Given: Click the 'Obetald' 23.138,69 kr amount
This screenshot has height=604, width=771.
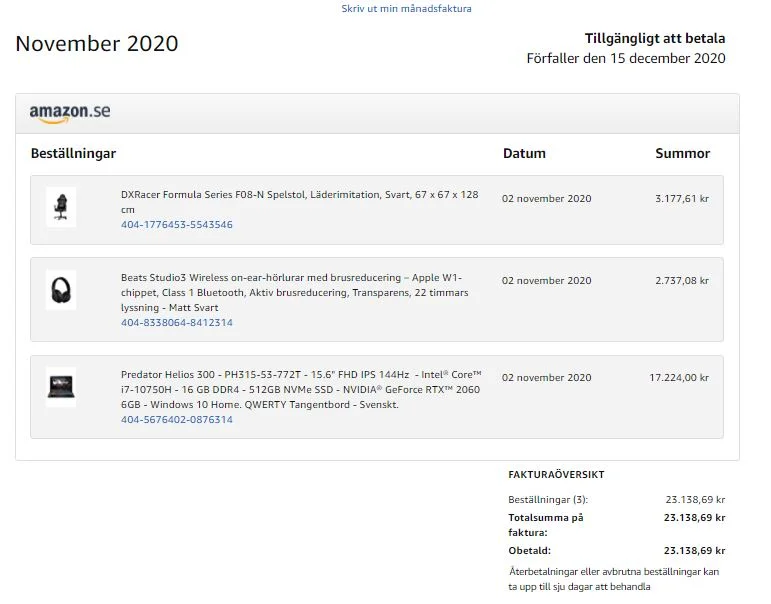Looking at the screenshot, I should pyautogui.click(x=694, y=550).
